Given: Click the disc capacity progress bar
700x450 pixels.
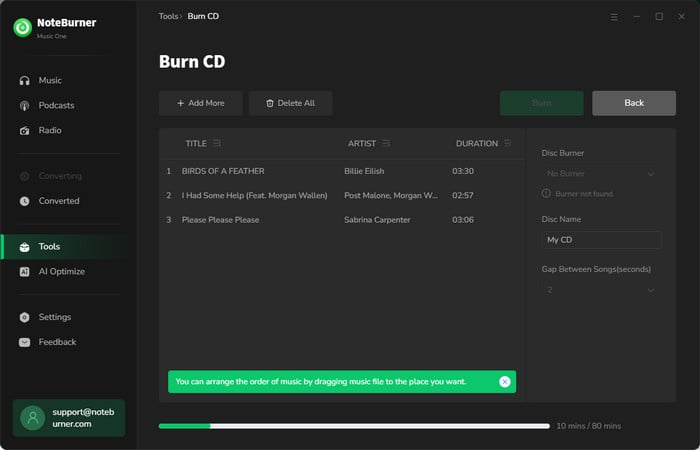Looking at the screenshot, I should click(354, 426).
